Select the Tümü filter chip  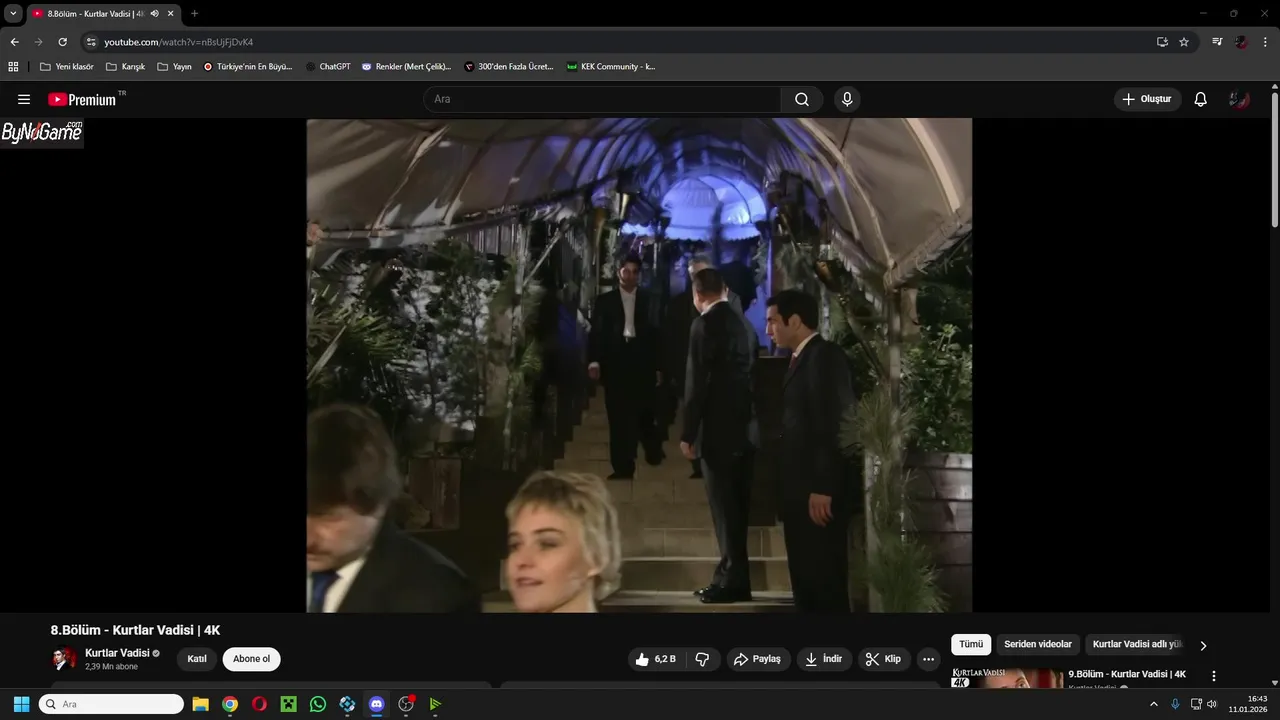pos(972,645)
